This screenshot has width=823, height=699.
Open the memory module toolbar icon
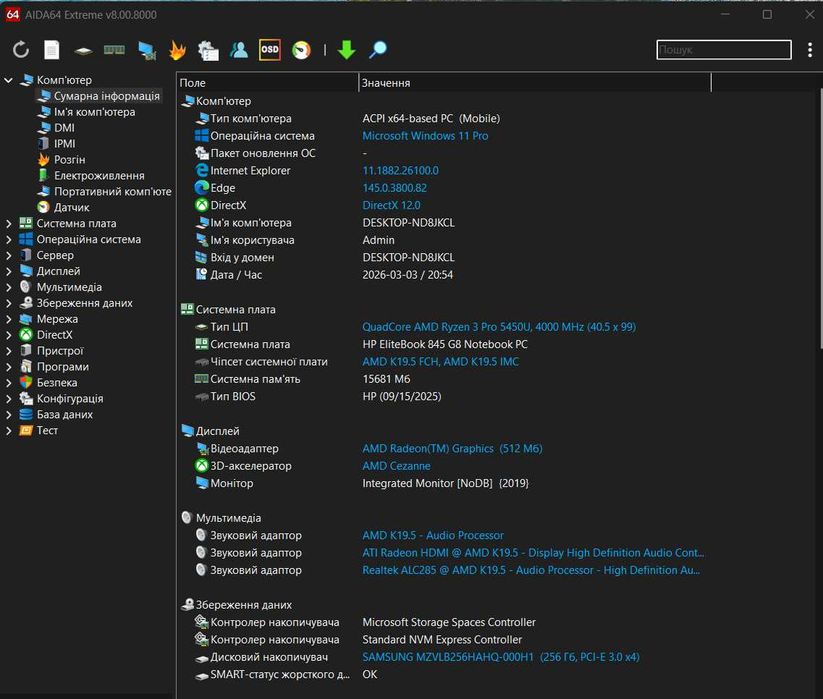pyautogui.click(x=114, y=50)
